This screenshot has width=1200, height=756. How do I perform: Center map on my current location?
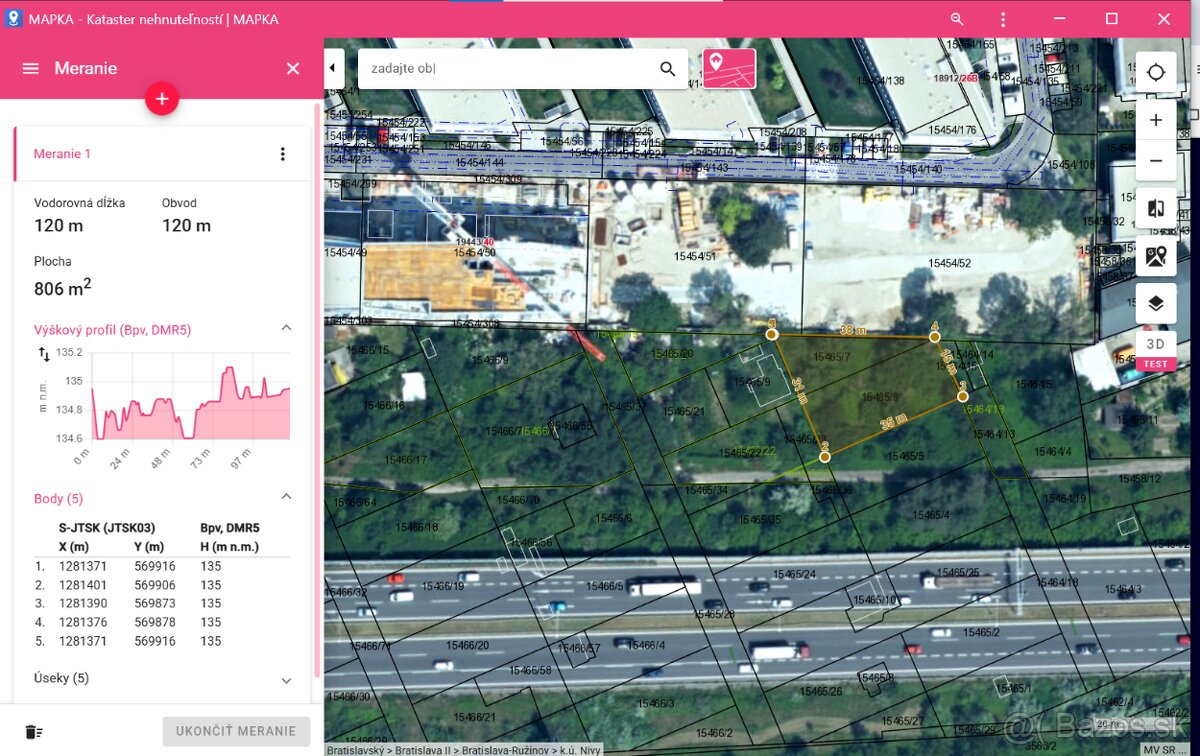pos(1156,72)
